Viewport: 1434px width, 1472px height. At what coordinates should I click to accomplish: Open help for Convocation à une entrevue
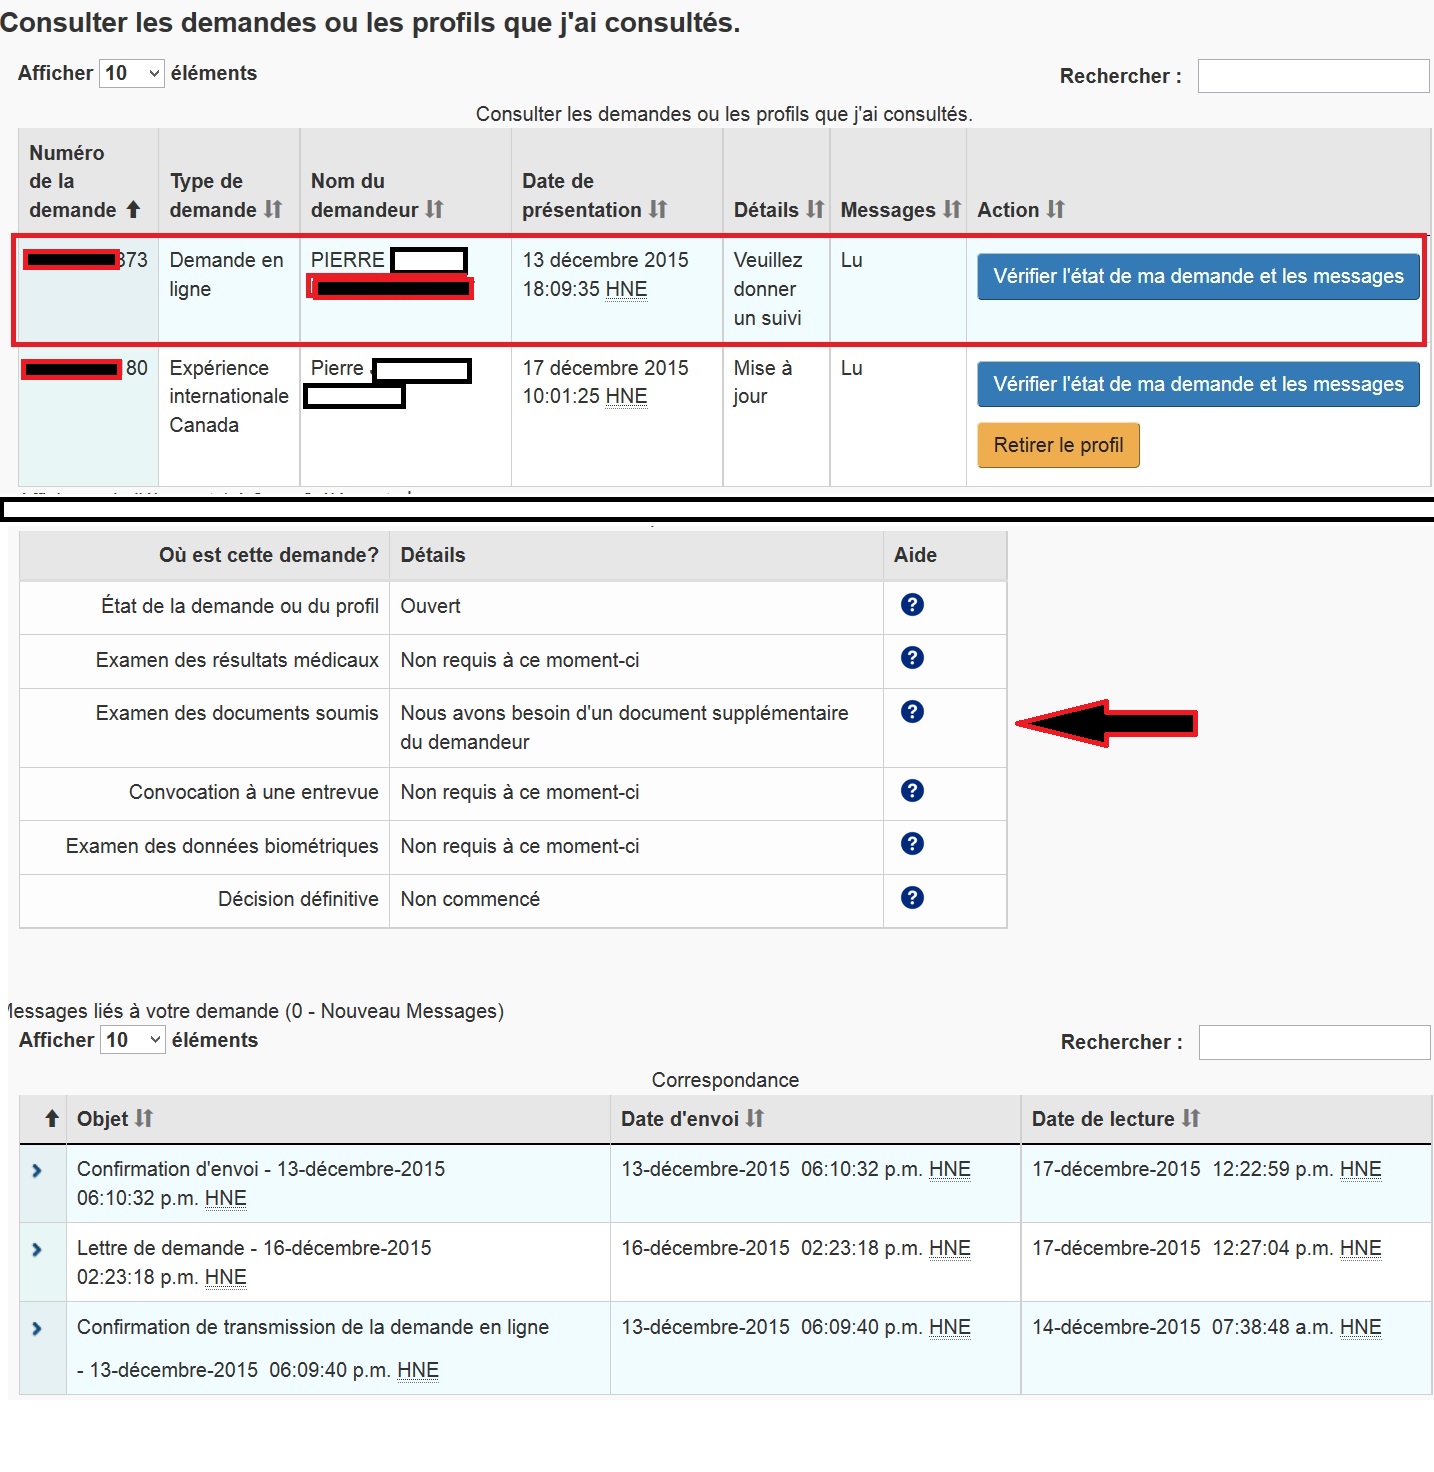click(911, 791)
